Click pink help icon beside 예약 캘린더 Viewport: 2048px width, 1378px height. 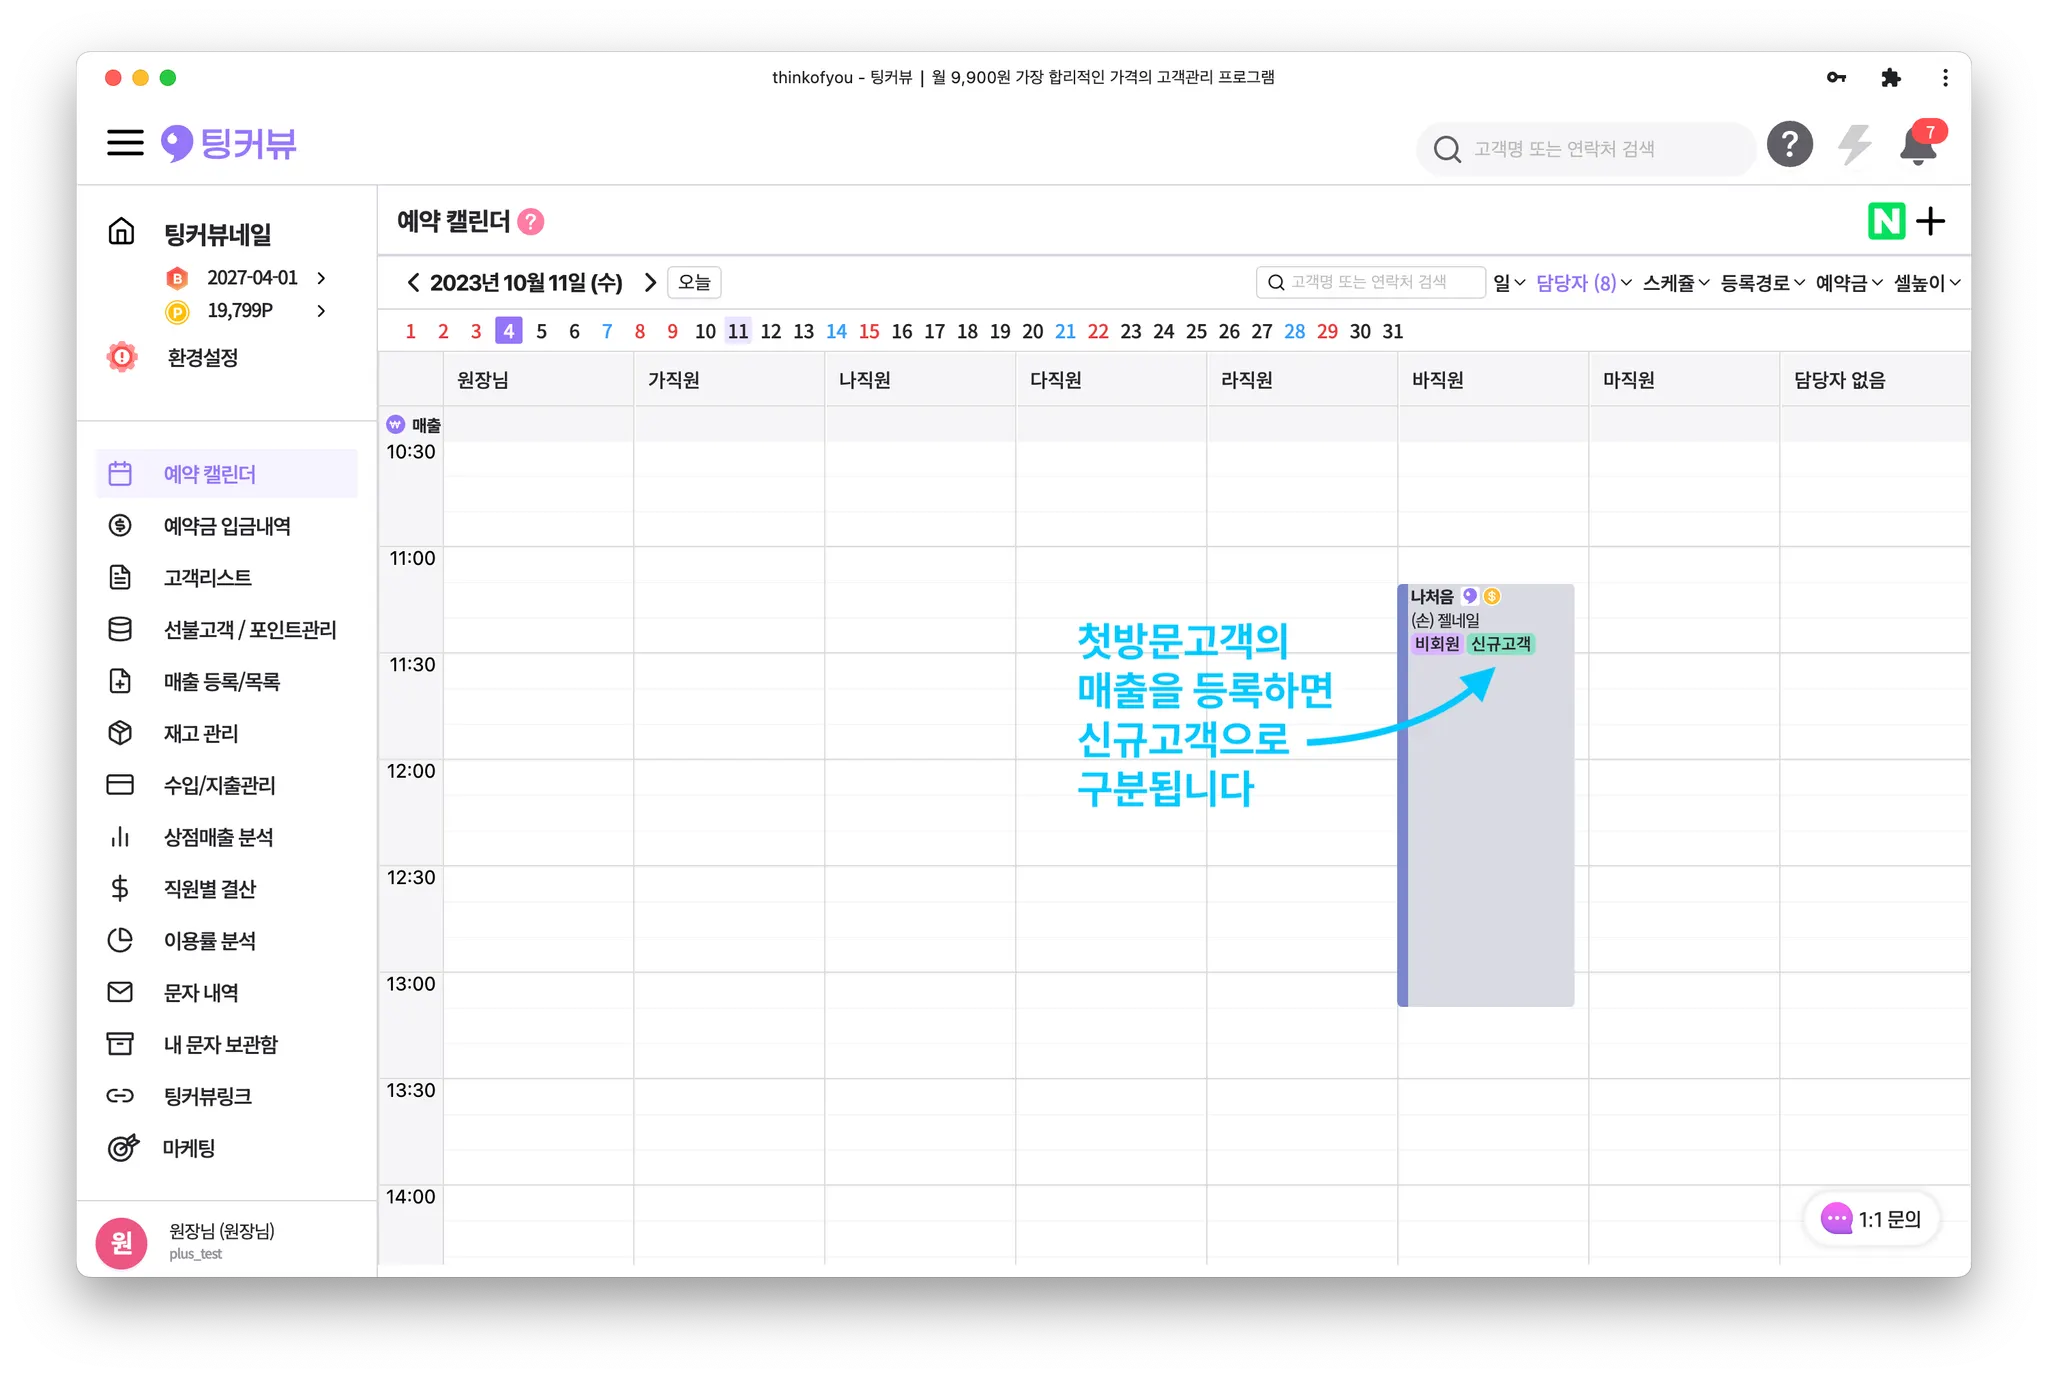[531, 221]
